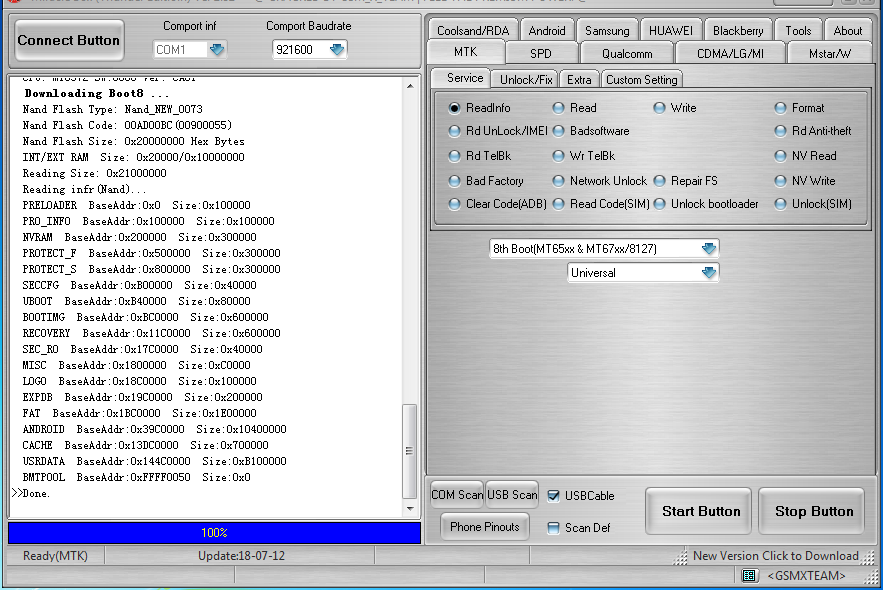The width and height of the screenshot is (883, 590).
Task: Select the Blackberry tab
Action: point(738,30)
